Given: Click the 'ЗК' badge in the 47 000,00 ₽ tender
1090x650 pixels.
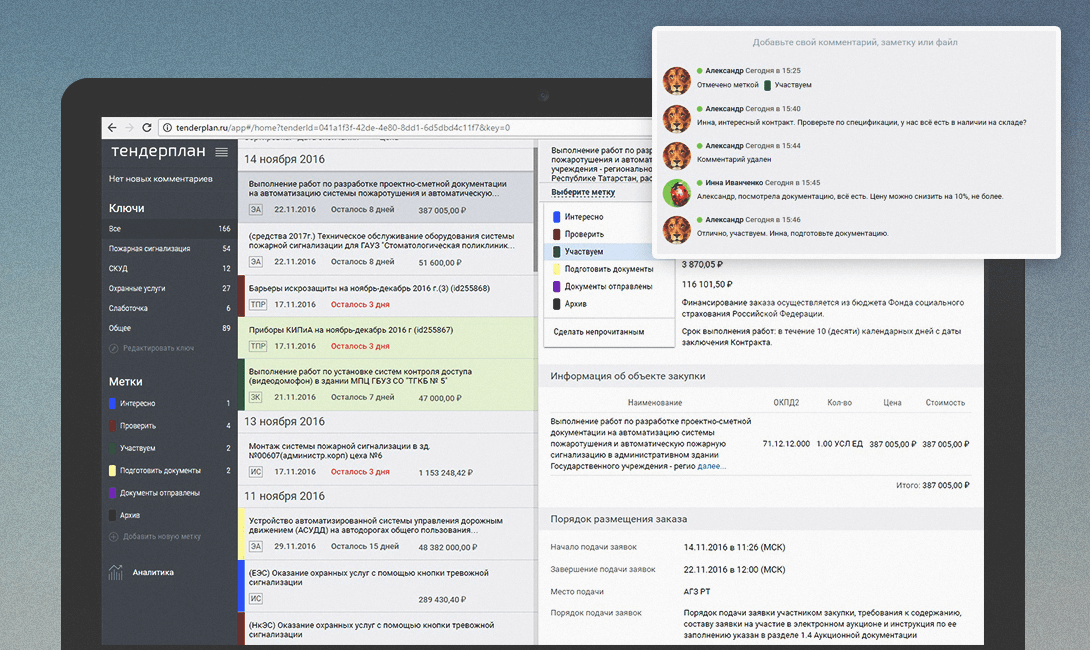Looking at the screenshot, I should click(x=256, y=397).
